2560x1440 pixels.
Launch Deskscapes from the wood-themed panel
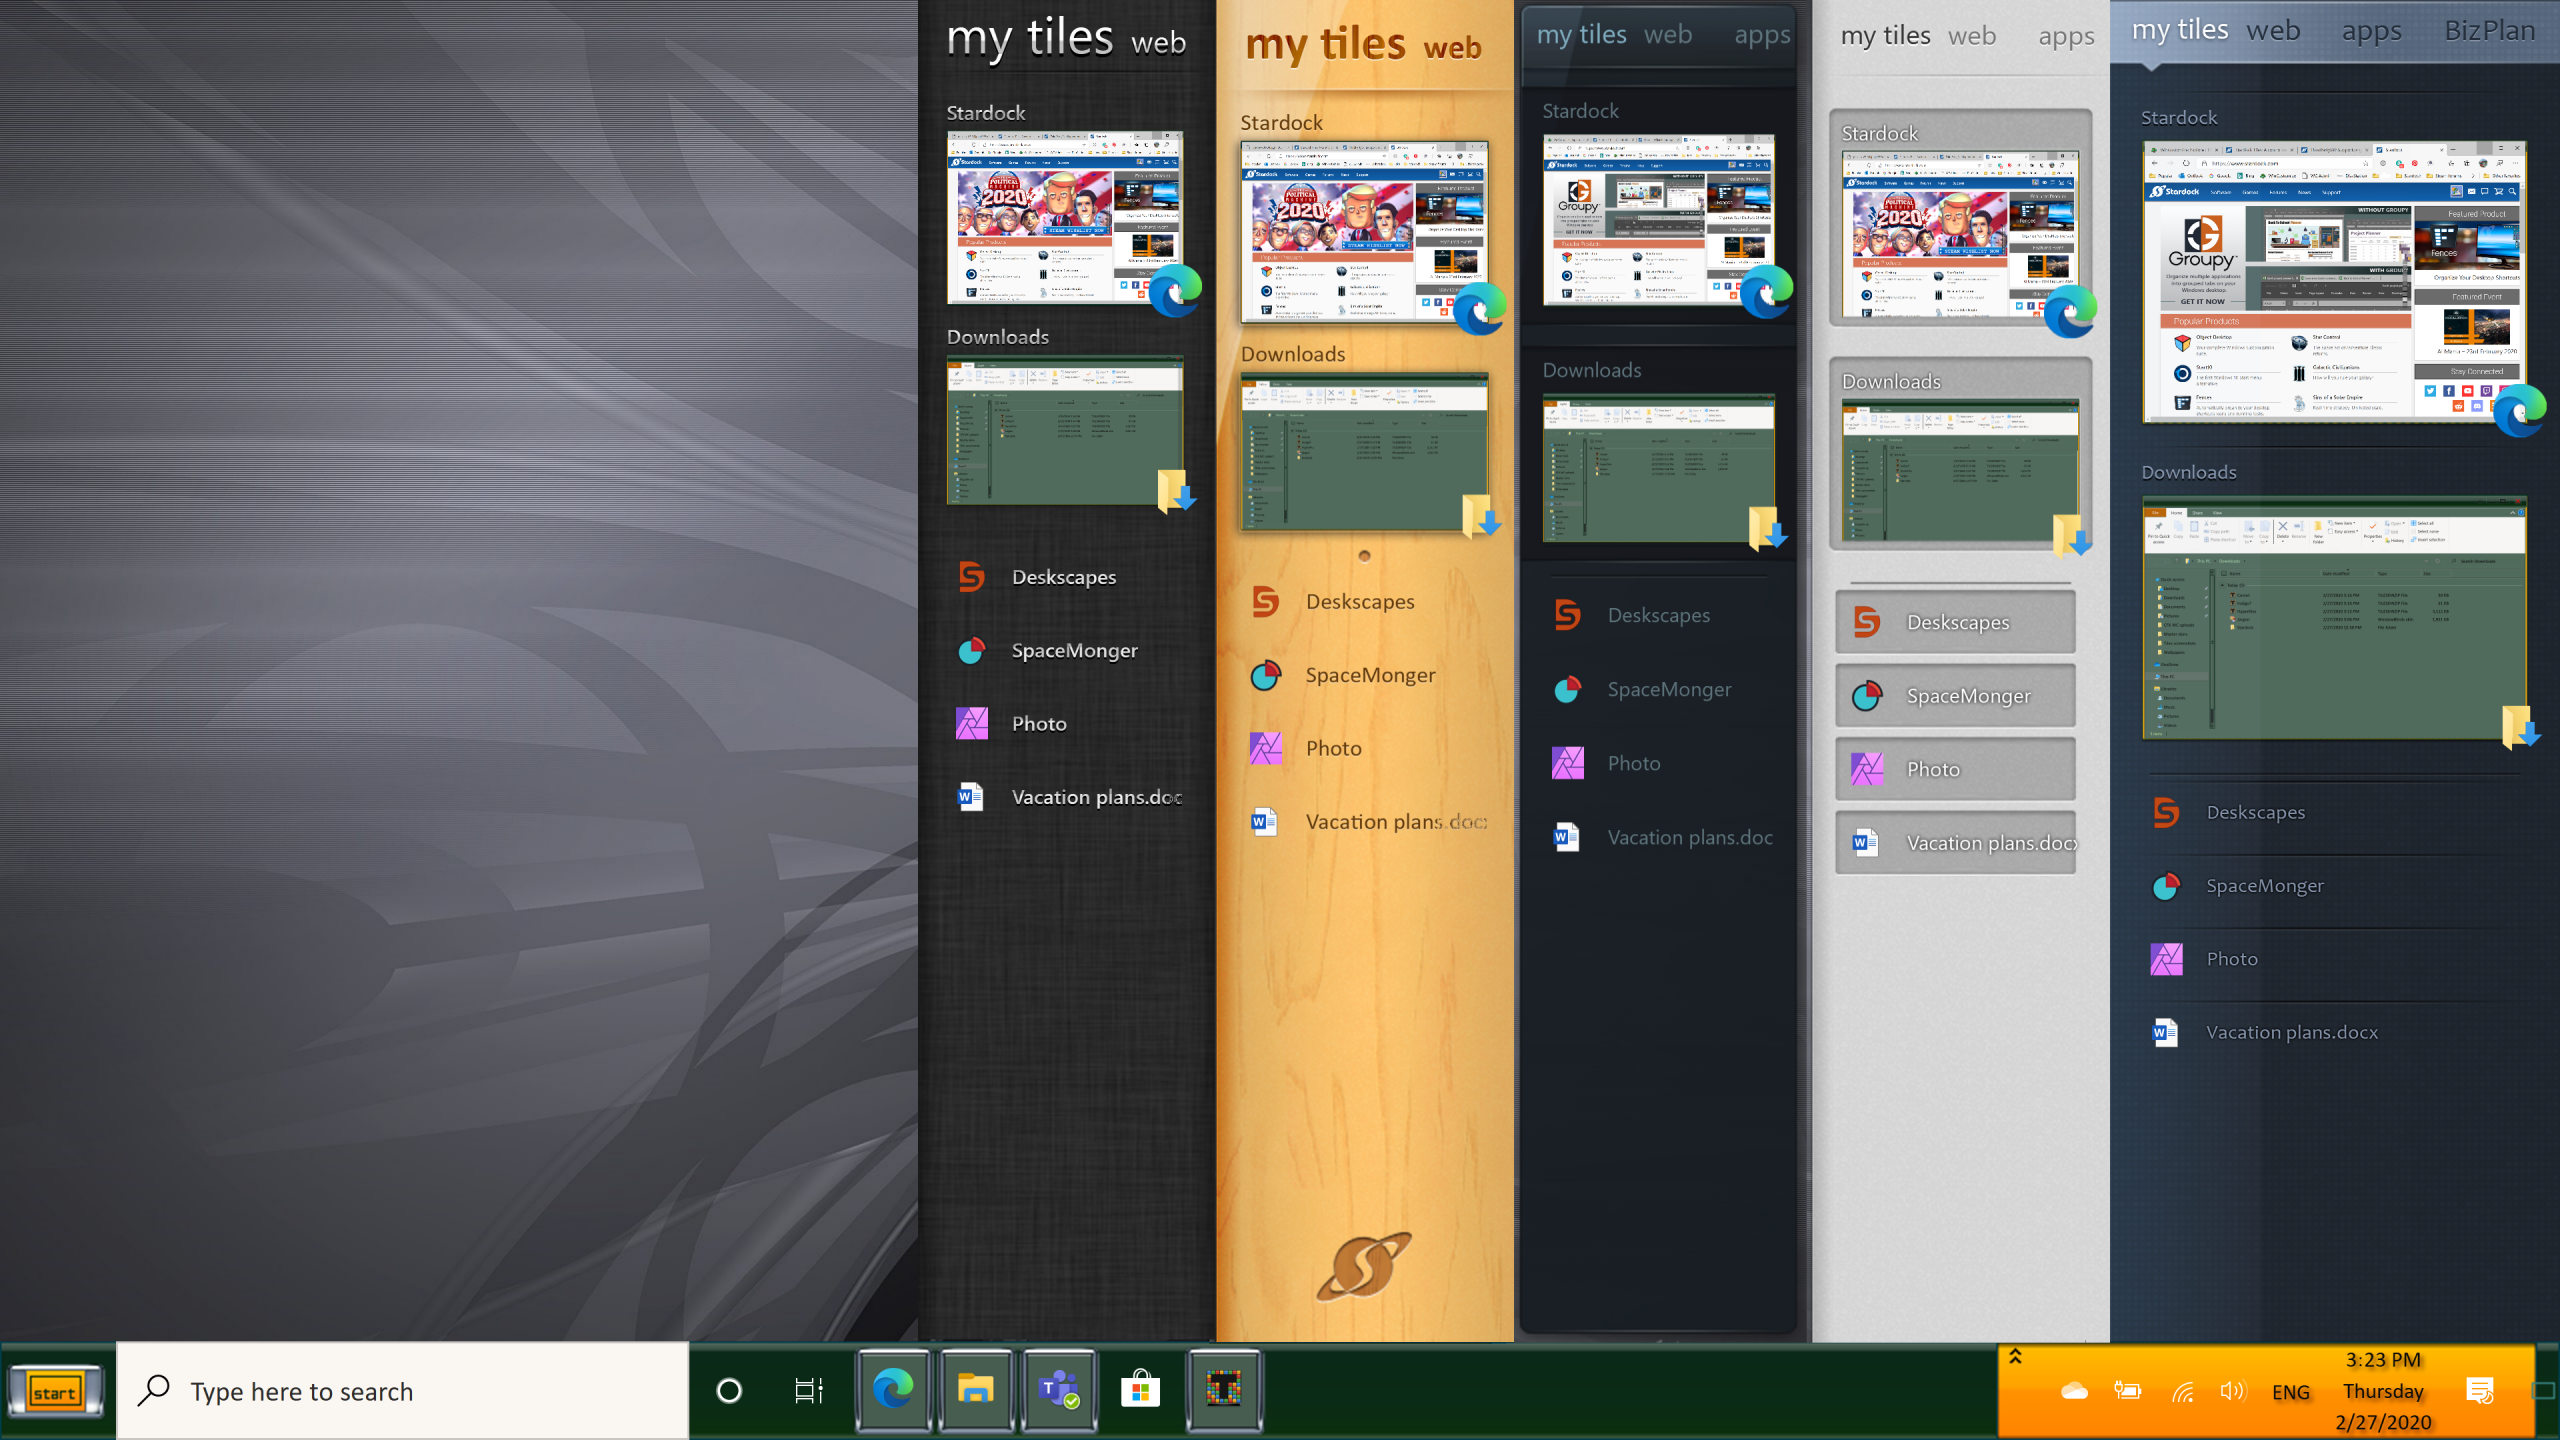(x=1359, y=601)
